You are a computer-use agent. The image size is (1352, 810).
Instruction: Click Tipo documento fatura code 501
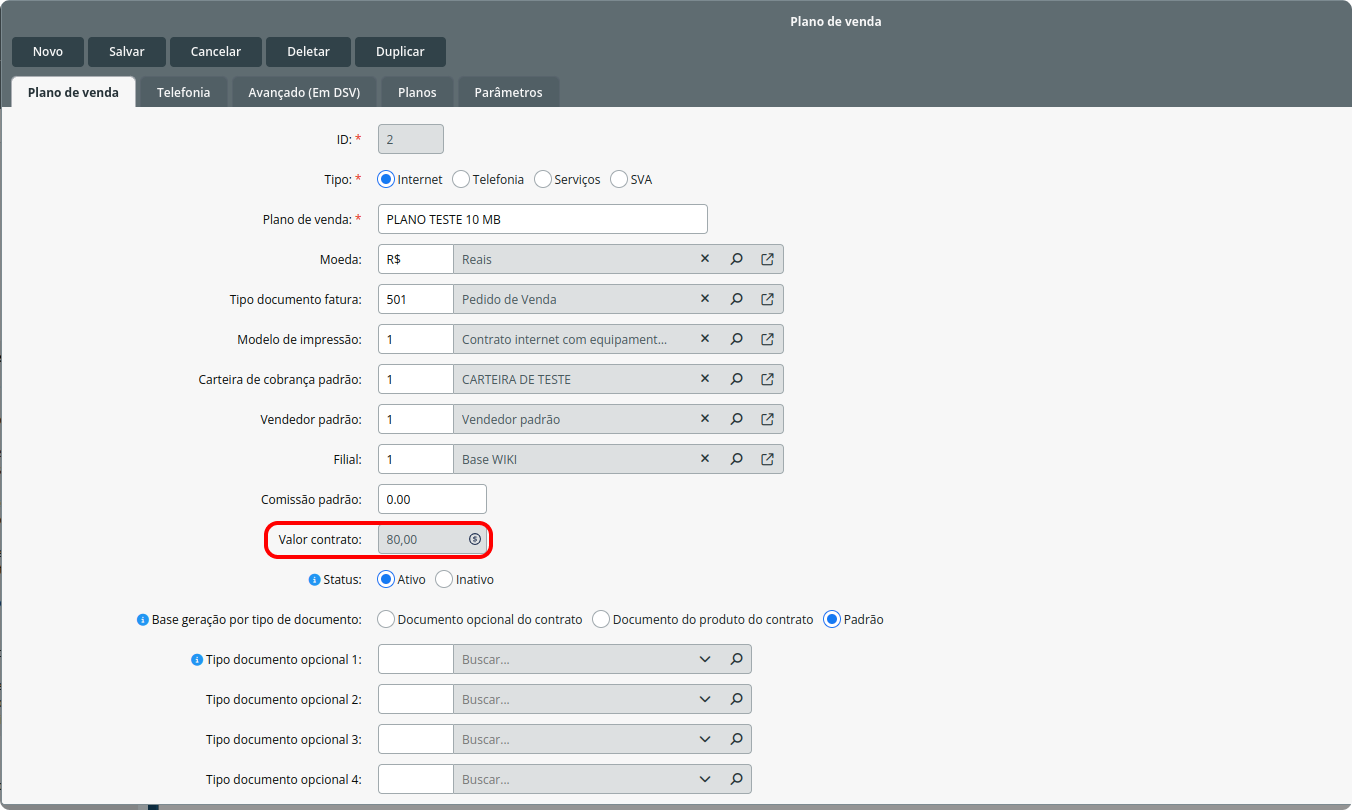416,299
